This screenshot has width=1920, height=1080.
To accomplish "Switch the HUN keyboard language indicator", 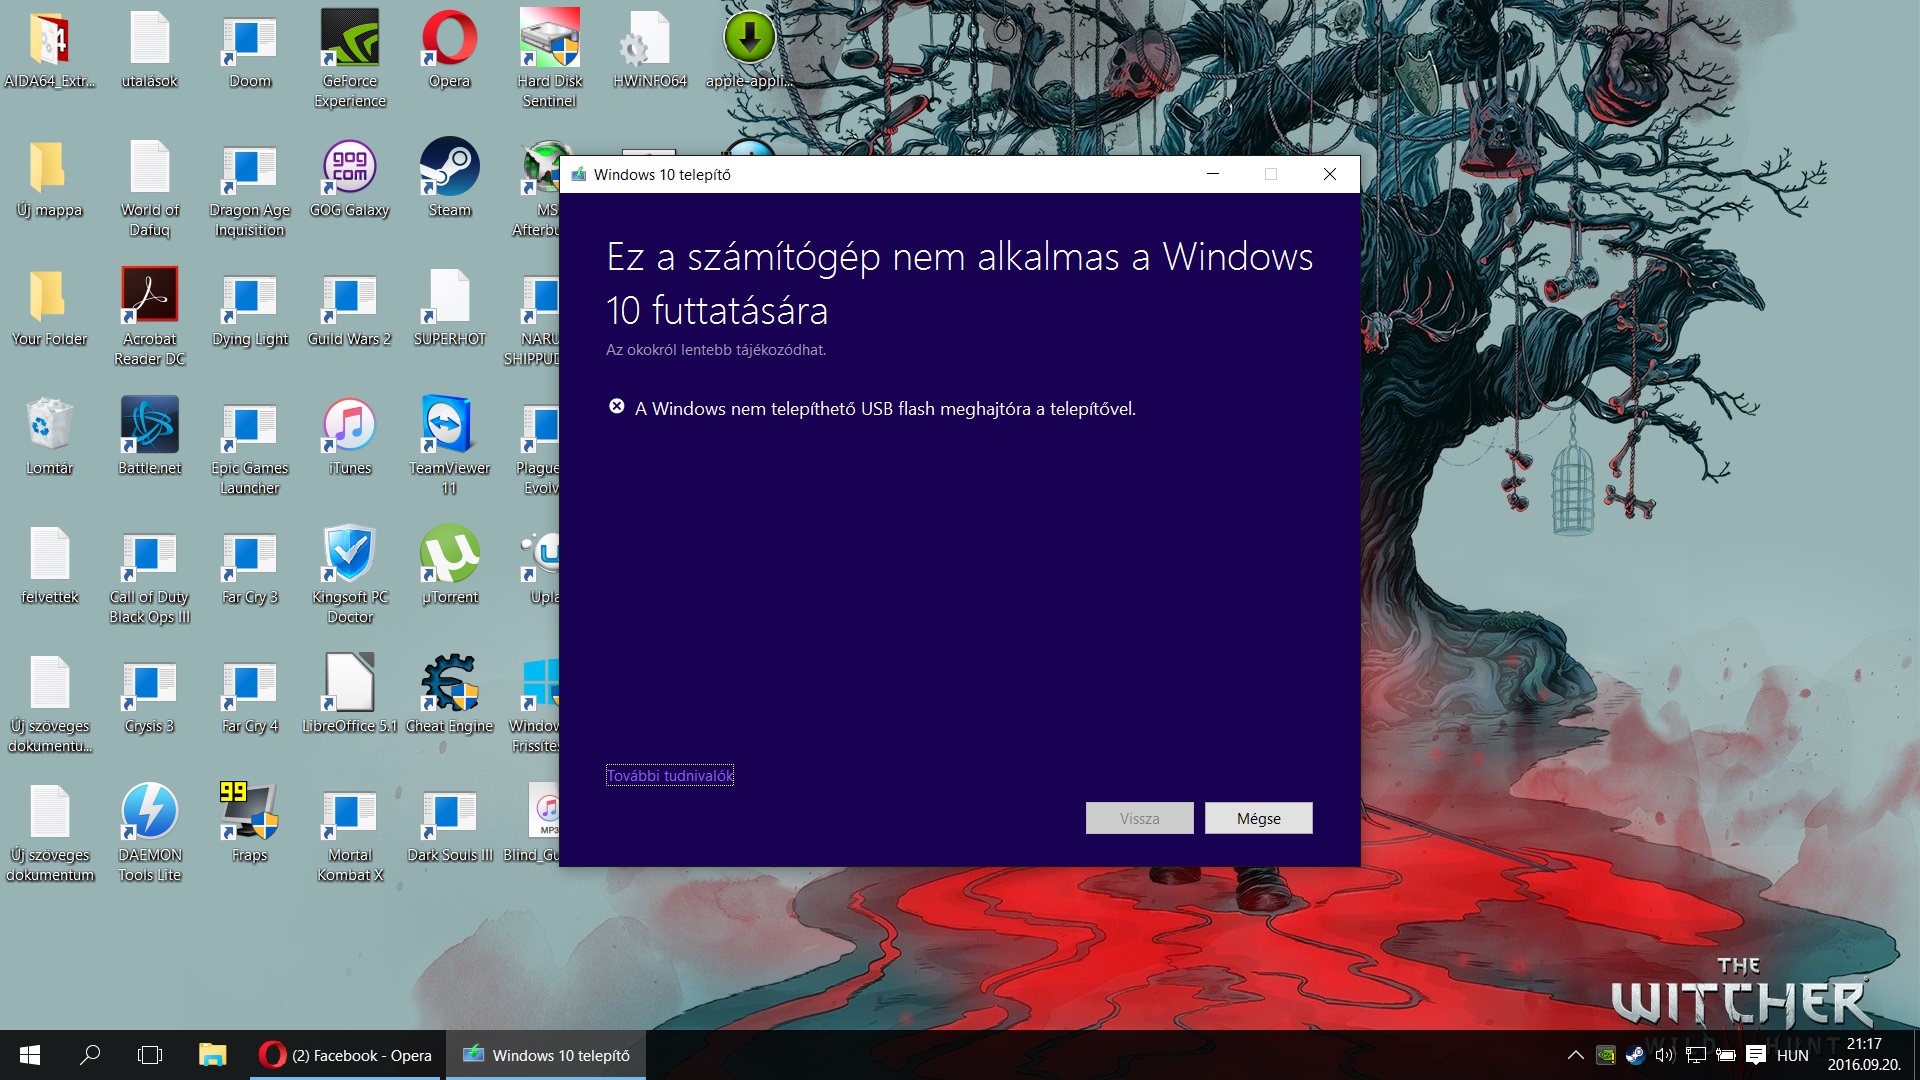I will point(1792,1055).
